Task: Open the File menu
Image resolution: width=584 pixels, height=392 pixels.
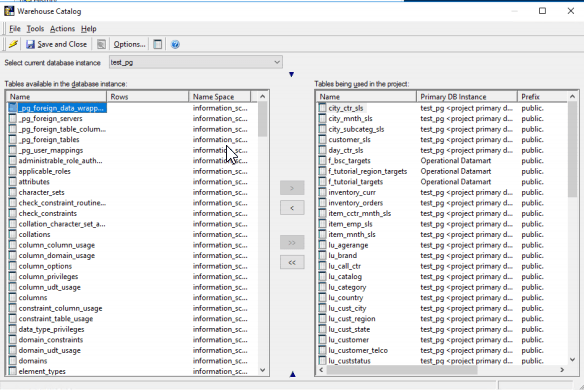Action: pyautogui.click(x=15, y=29)
